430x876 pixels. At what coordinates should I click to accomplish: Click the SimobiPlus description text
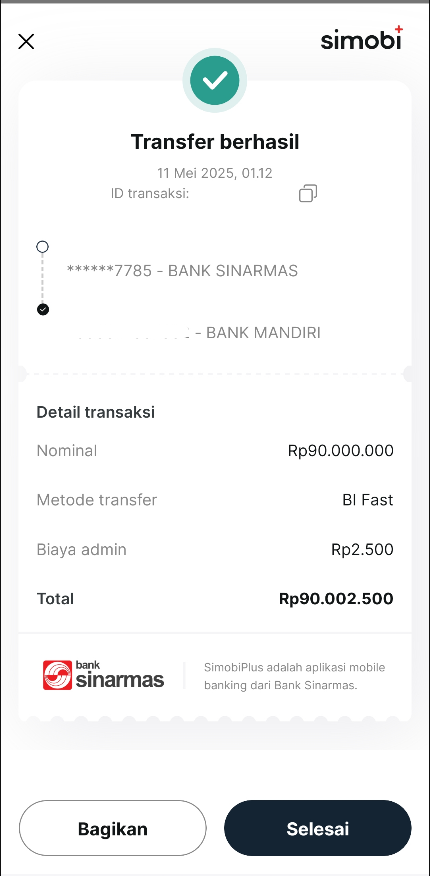point(295,676)
